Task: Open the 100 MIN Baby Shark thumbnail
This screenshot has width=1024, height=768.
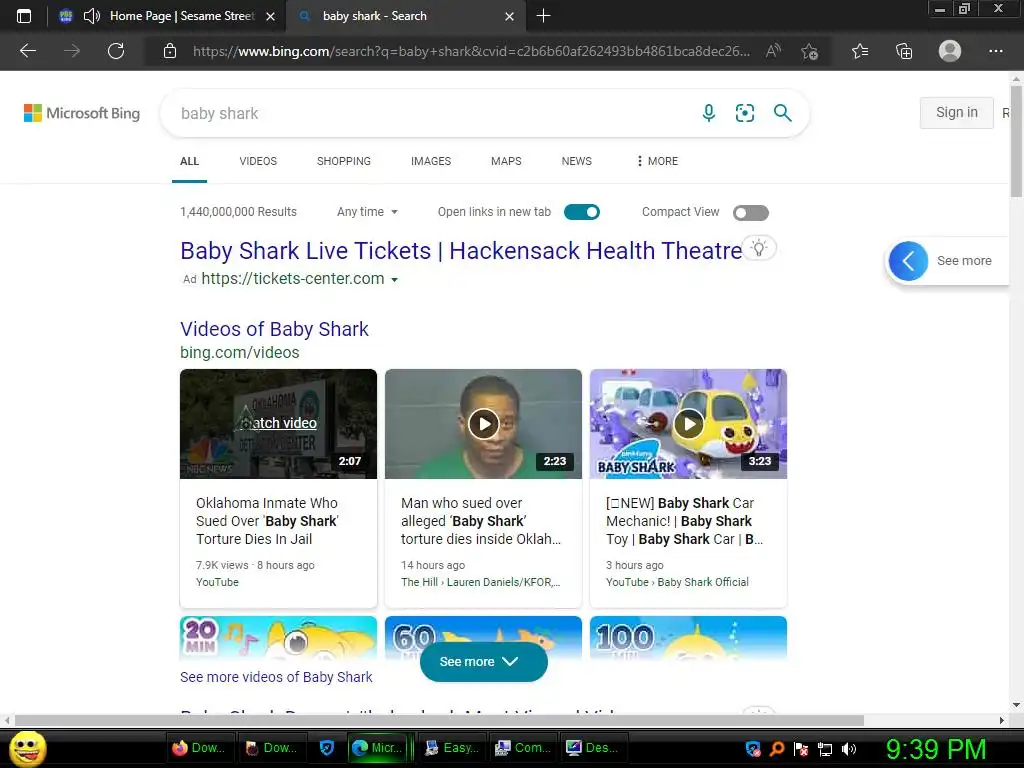Action: [x=688, y=638]
